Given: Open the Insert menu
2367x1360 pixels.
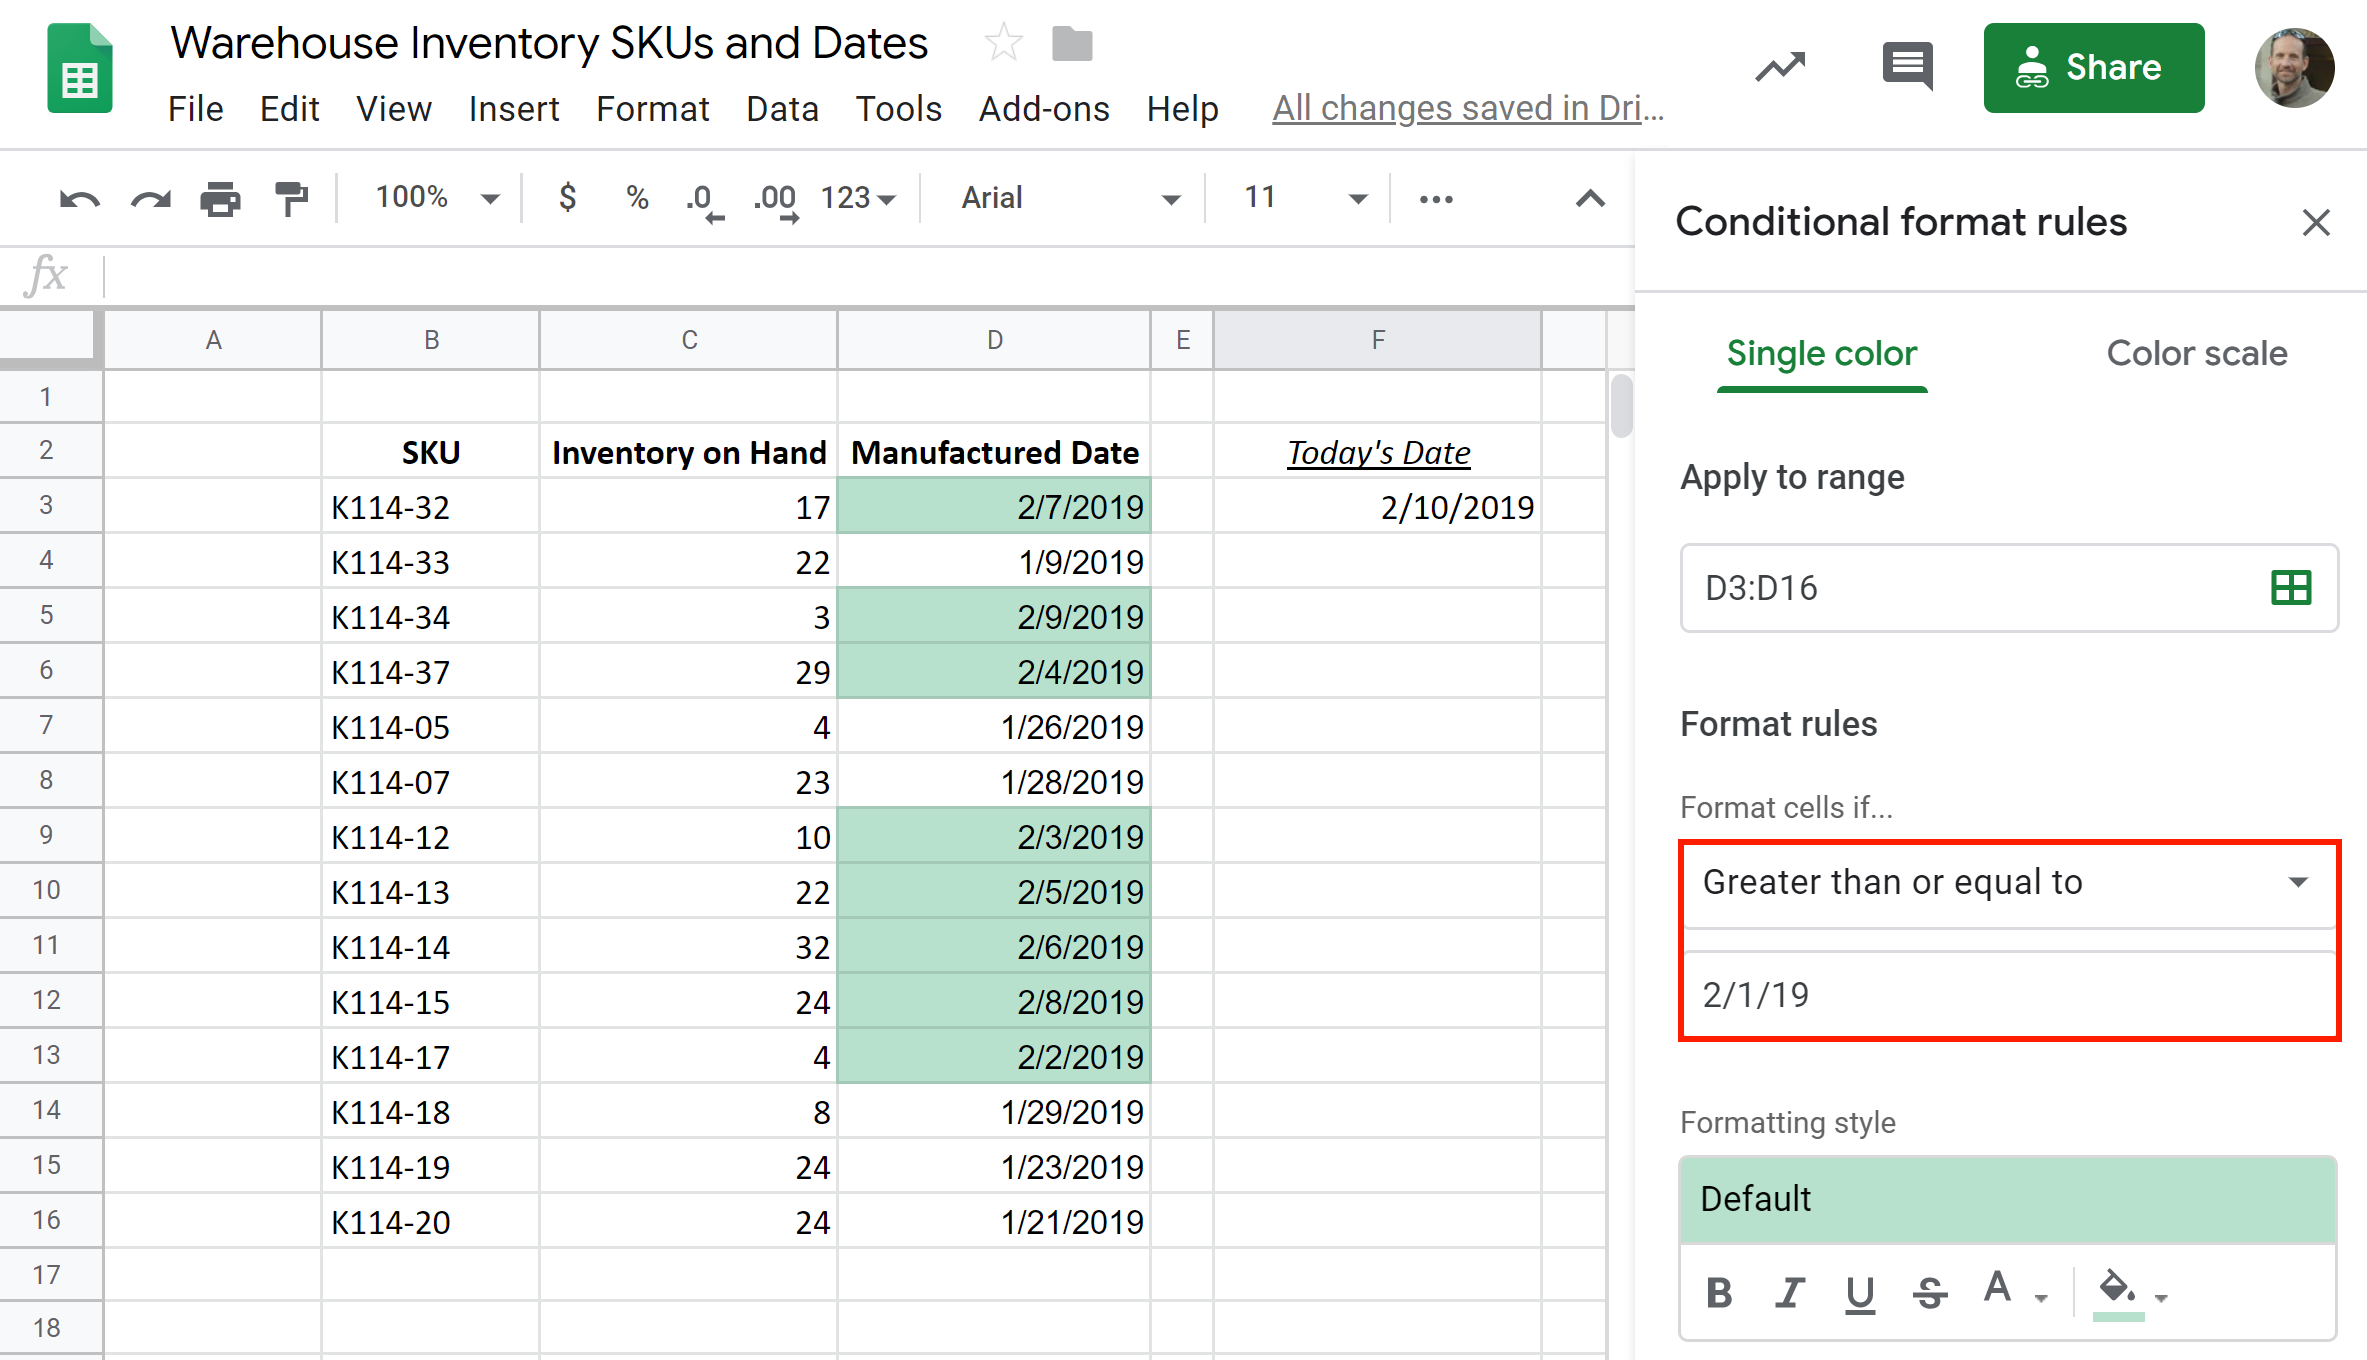Looking at the screenshot, I should [x=514, y=108].
